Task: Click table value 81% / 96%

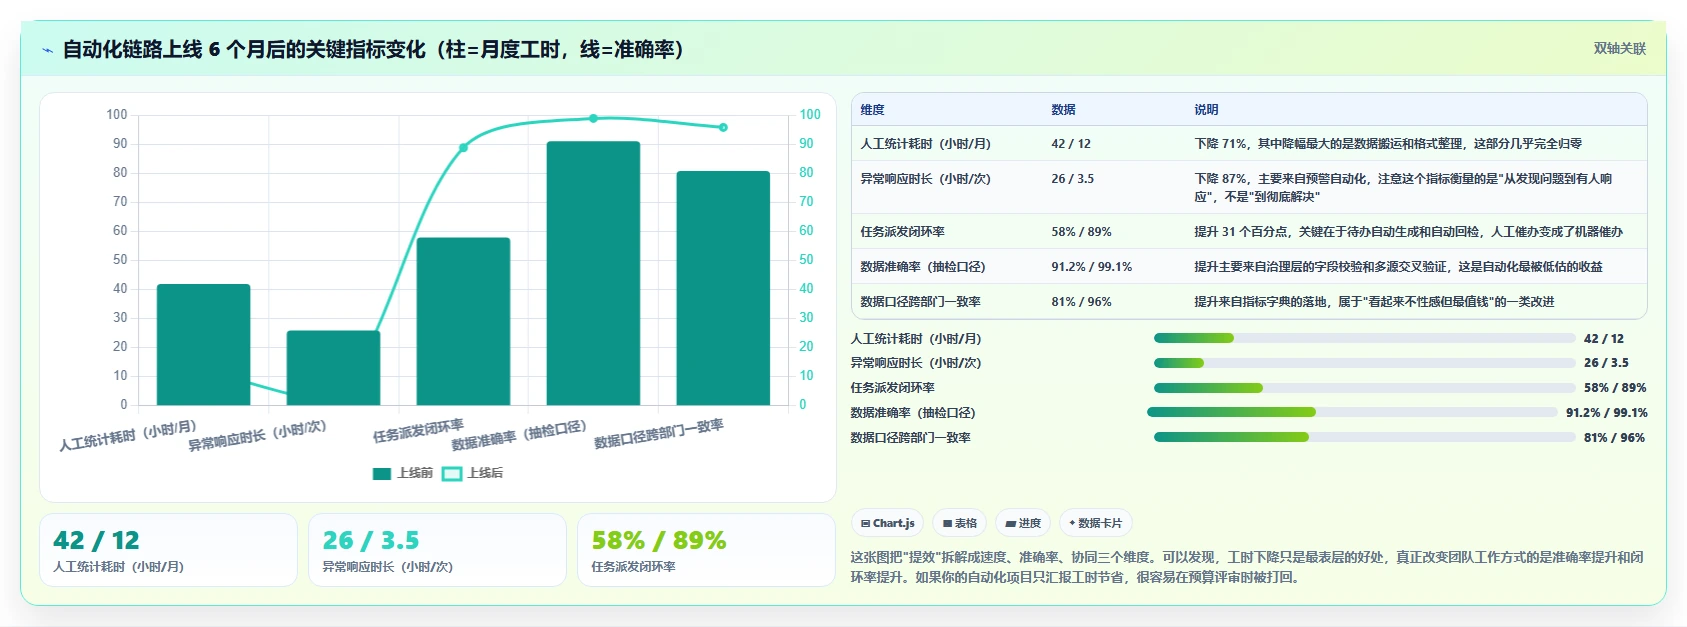Action: point(1081,302)
